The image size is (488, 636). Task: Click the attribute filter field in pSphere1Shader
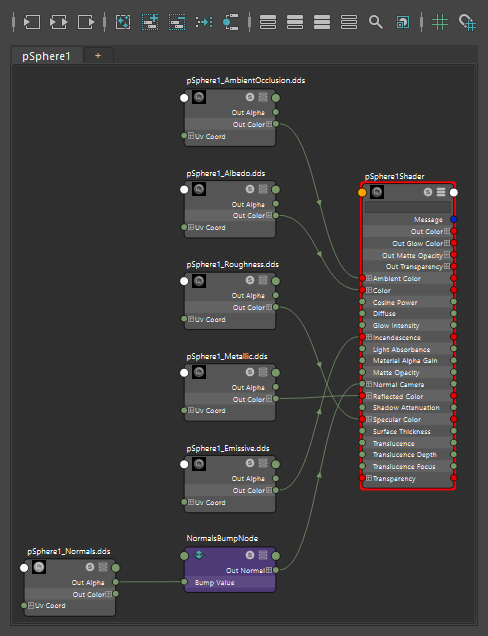tap(408, 207)
